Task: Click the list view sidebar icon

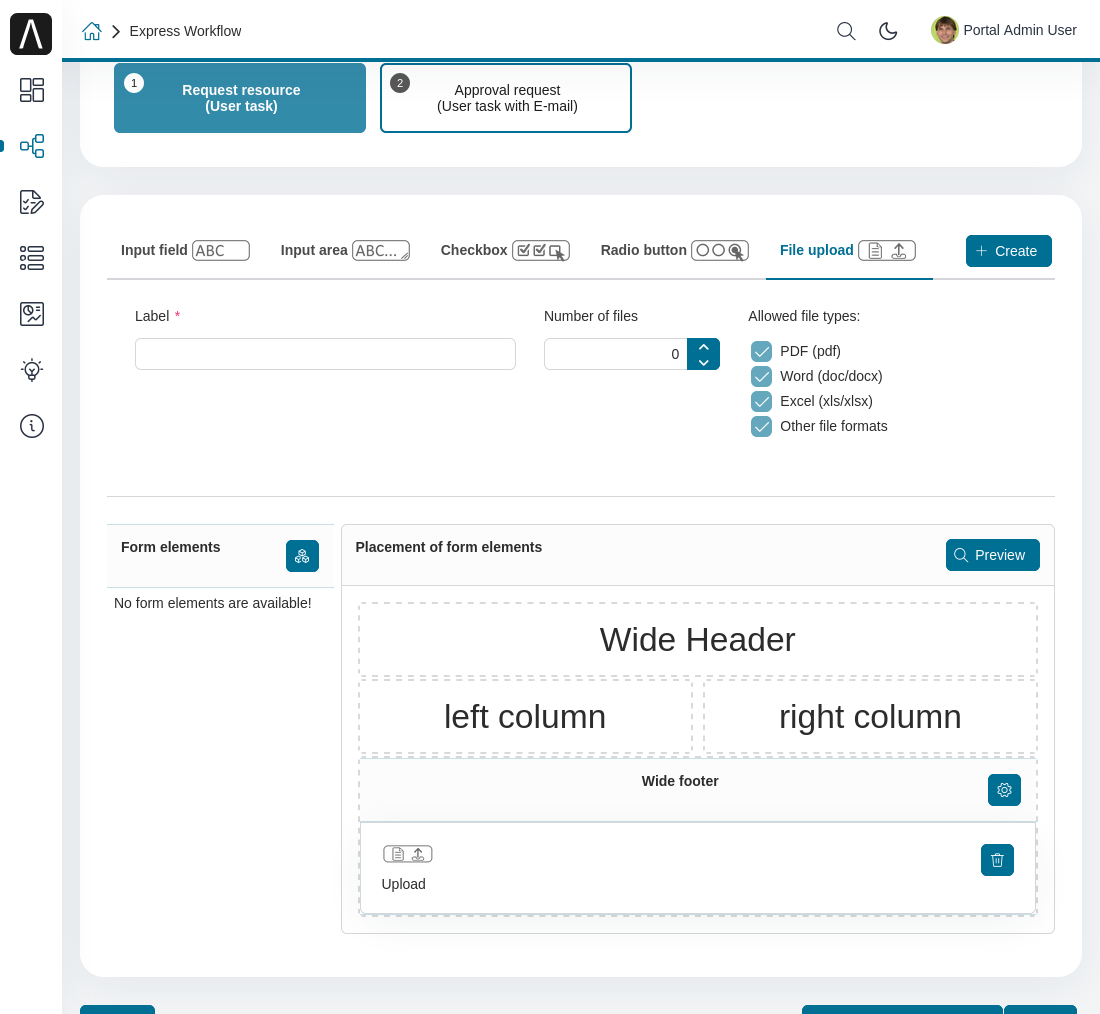Action: pyautogui.click(x=32, y=258)
